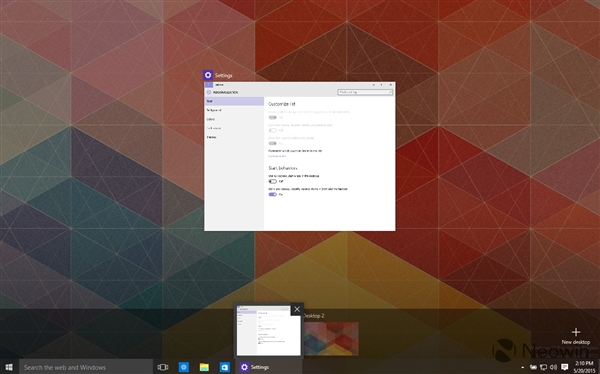Screen dimensions: 600x374
Task: Add a New desktop
Action: tap(576, 335)
